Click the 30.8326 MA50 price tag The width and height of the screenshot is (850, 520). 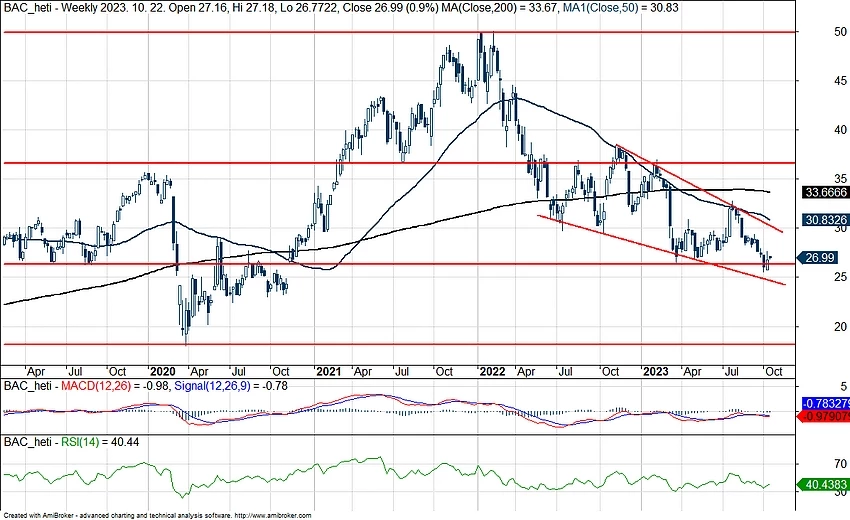[825, 220]
